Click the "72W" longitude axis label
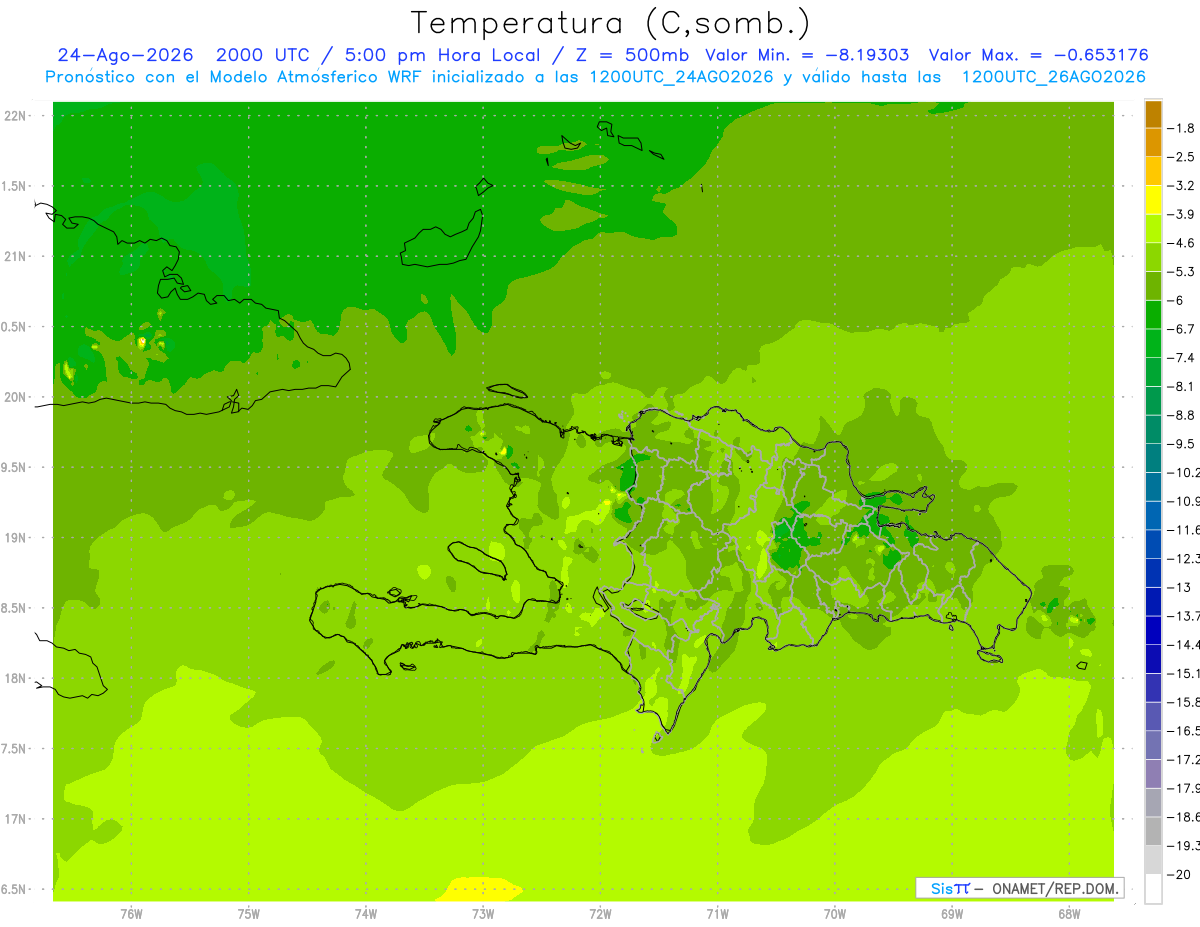The width and height of the screenshot is (1200, 927). (600, 913)
